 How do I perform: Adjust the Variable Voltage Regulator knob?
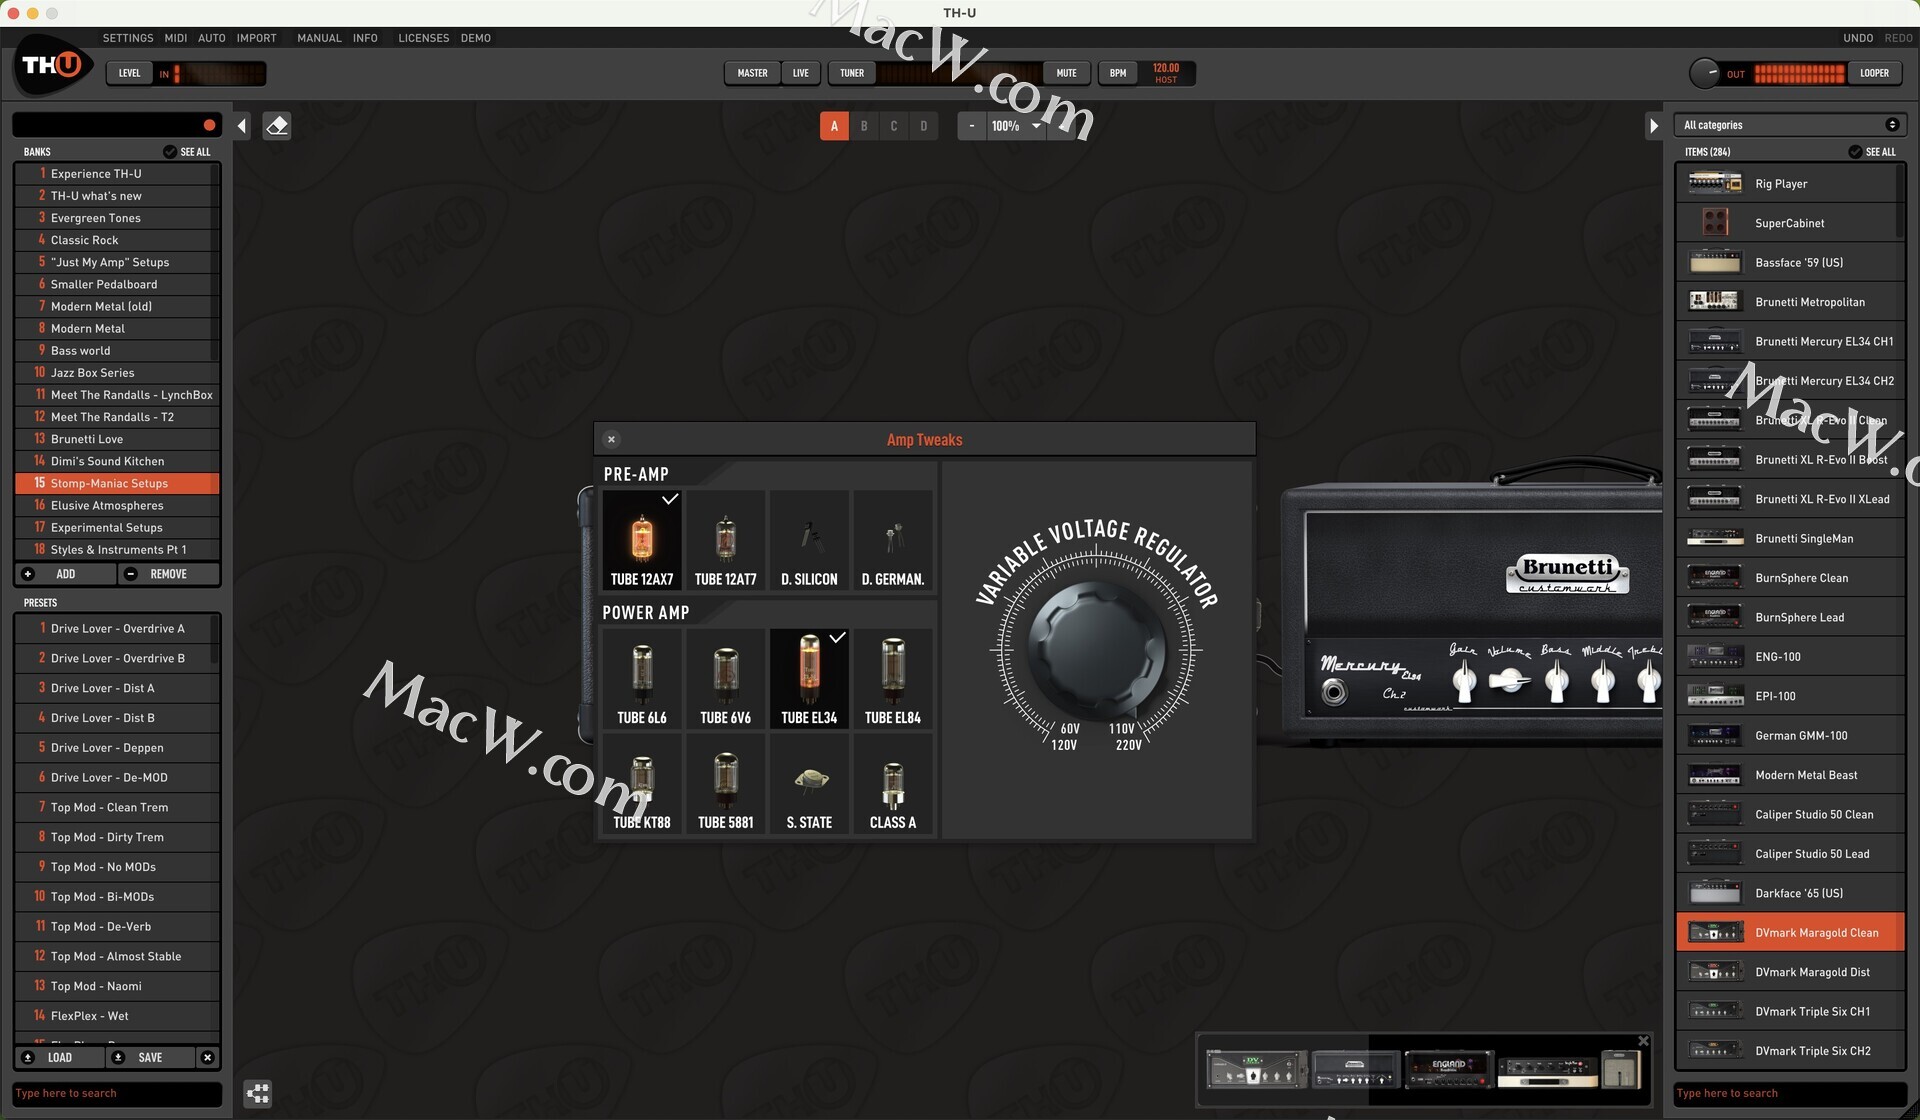tap(1097, 650)
